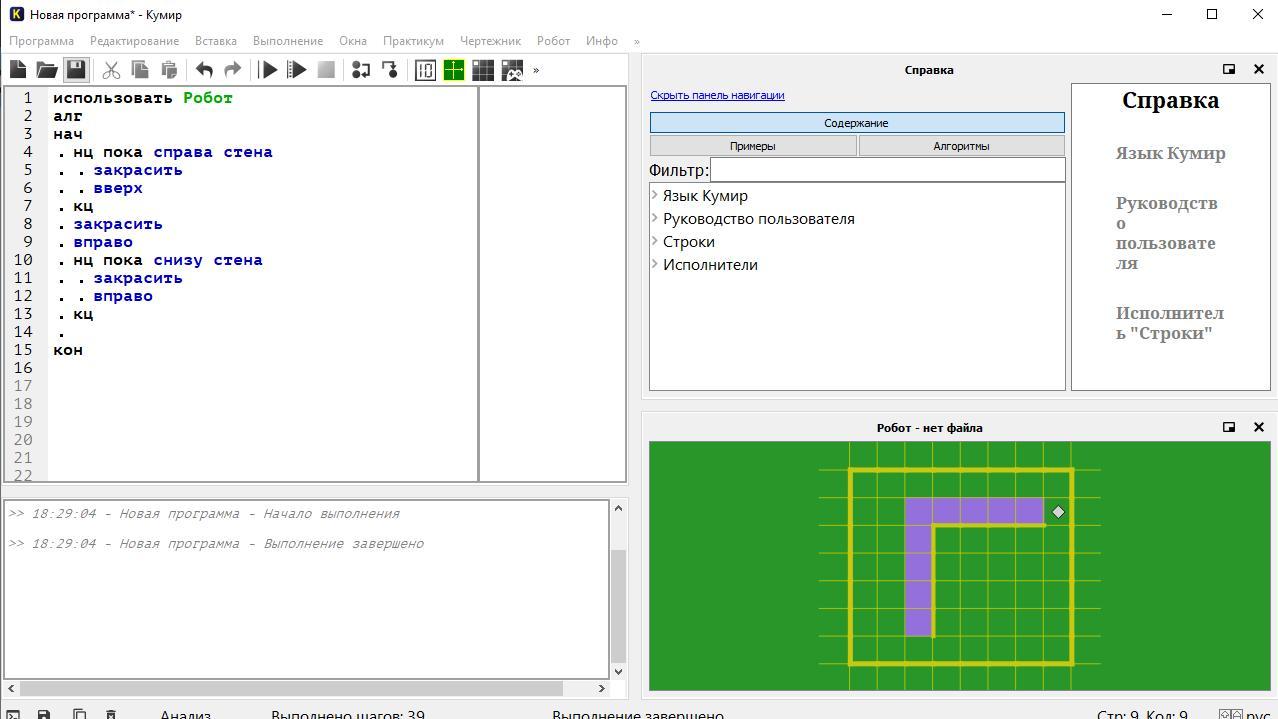
Task: Place cursor on line 'нц пока справа стена'
Action: pyautogui.click(x=172, y=152)
